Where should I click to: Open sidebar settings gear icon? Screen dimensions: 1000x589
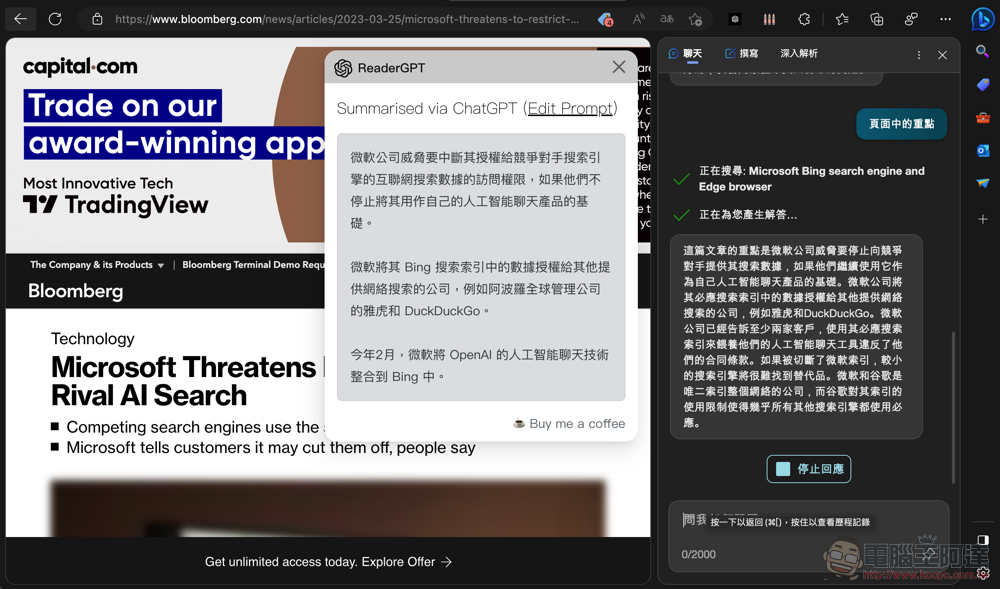click(983, 573)
